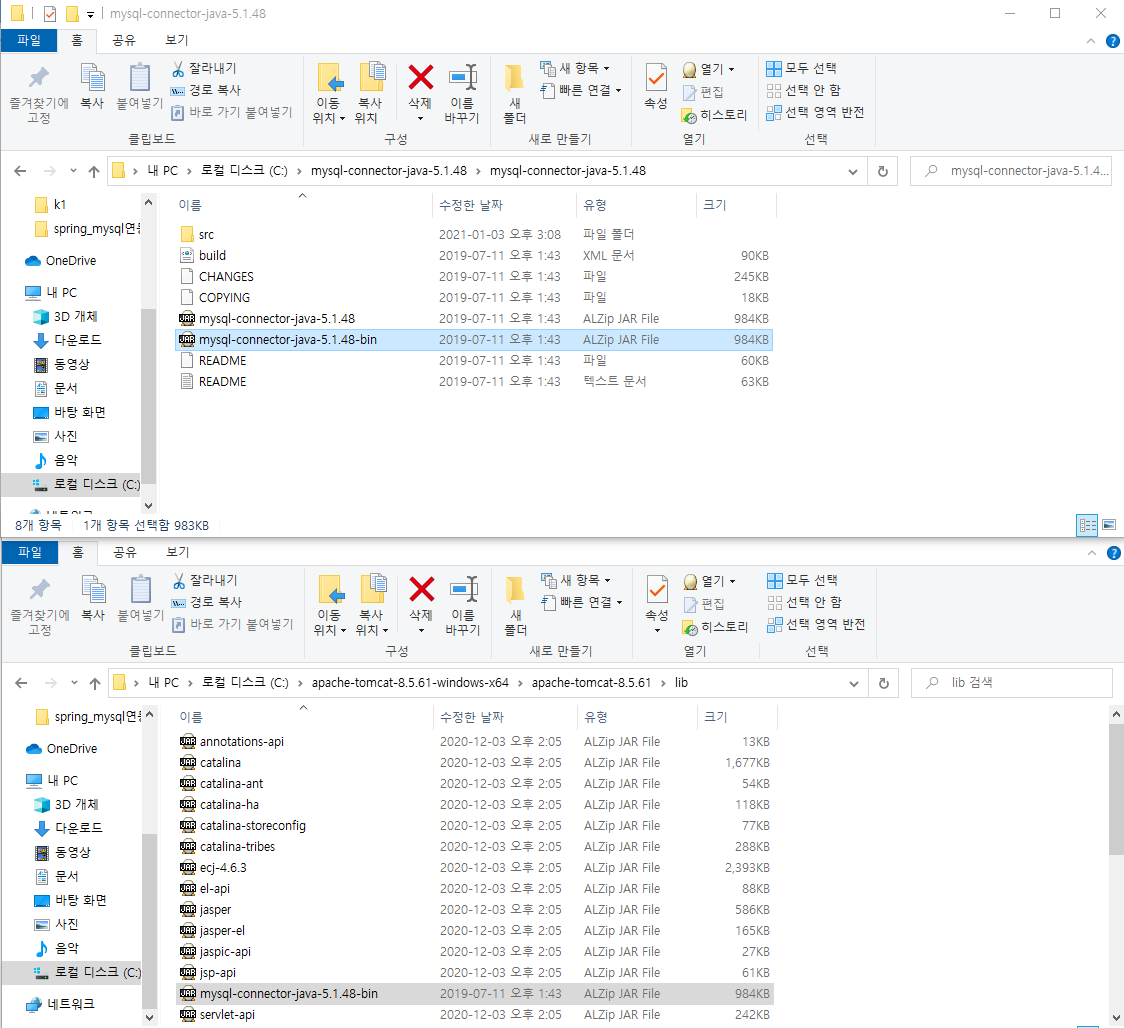Open New item (새 항목) dropdown in top window
This screenshot has height=1028, width=1124.
[575, 68]
